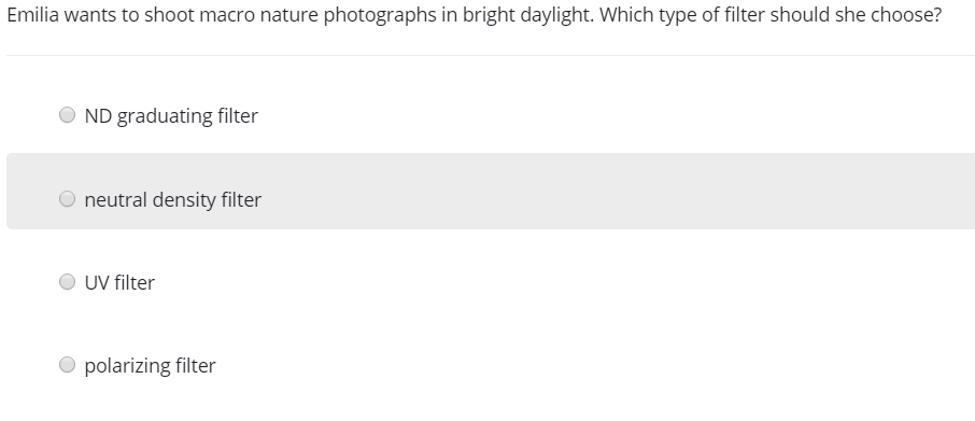Click the 'neutral density filter' label text

(x=173, y=200)
